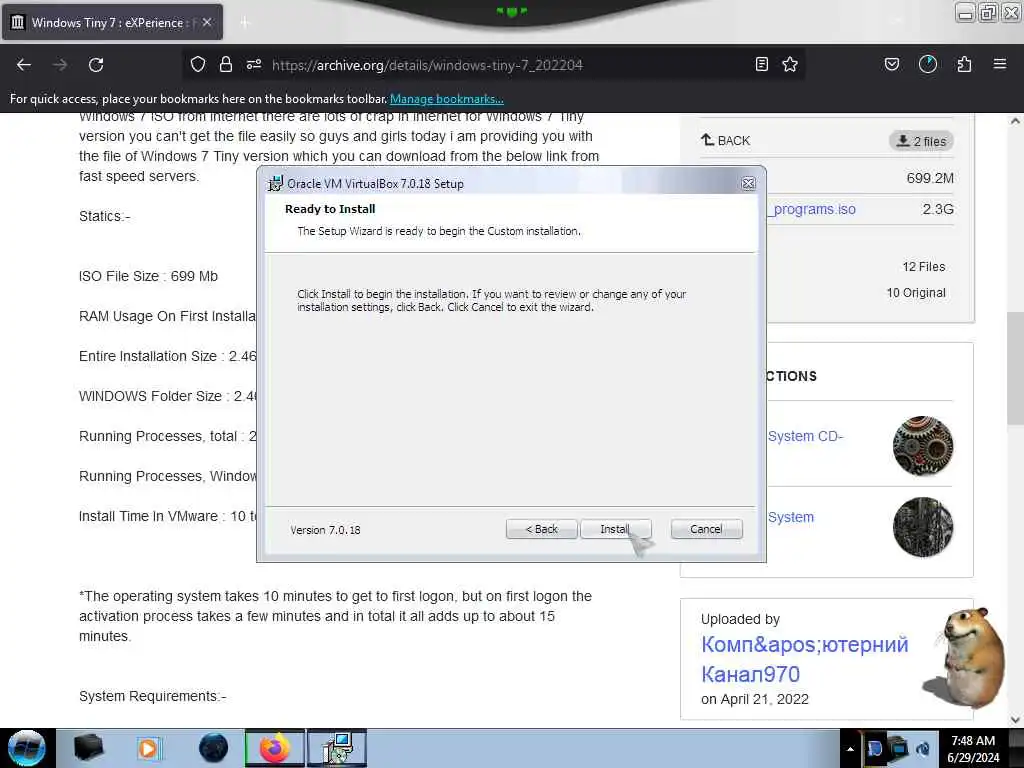Open the volume tray icon
The height and width of the screenshot is (768, 1024).
pos(923,748)
